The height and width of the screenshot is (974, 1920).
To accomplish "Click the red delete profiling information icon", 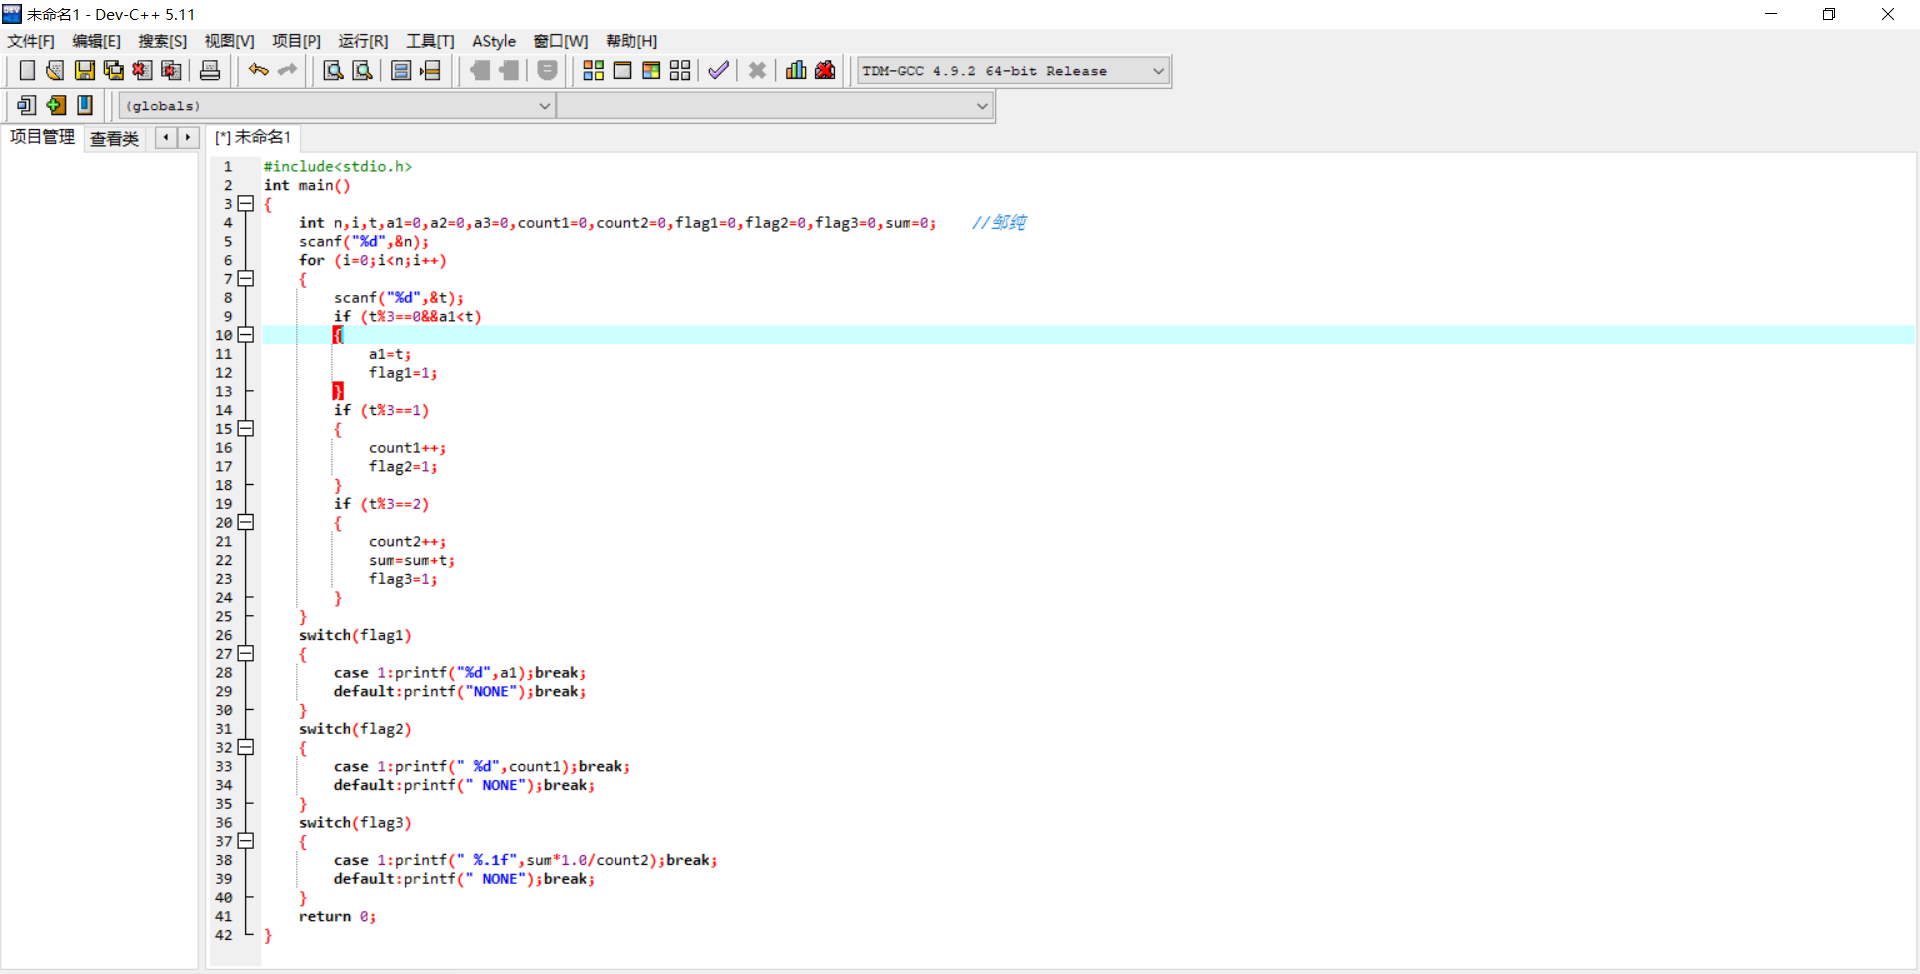I will 825,70.
